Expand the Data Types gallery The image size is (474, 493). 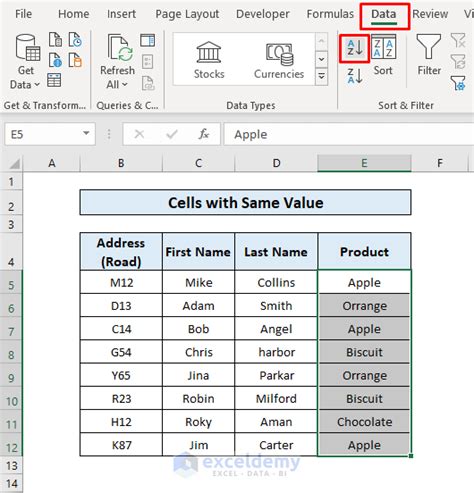click(321, 76)
